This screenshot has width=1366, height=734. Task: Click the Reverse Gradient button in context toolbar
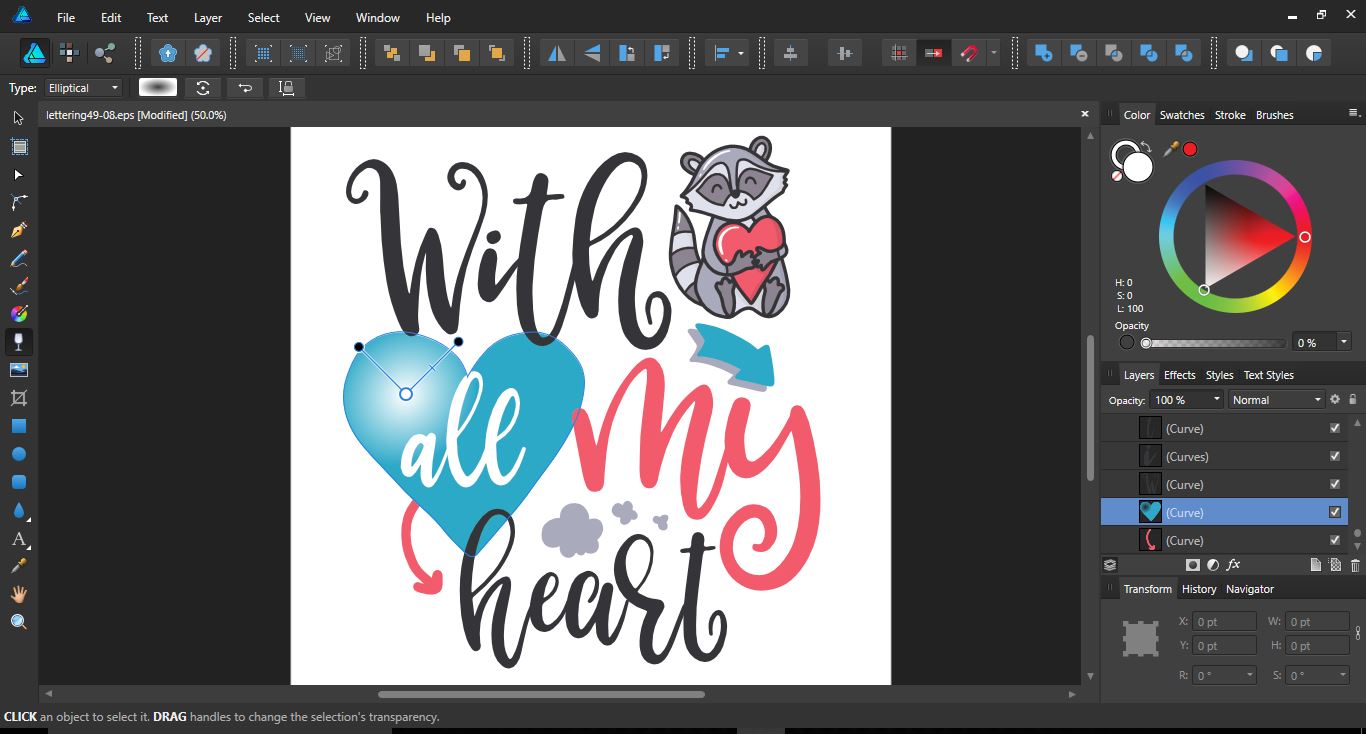click(x=203, y=88)
